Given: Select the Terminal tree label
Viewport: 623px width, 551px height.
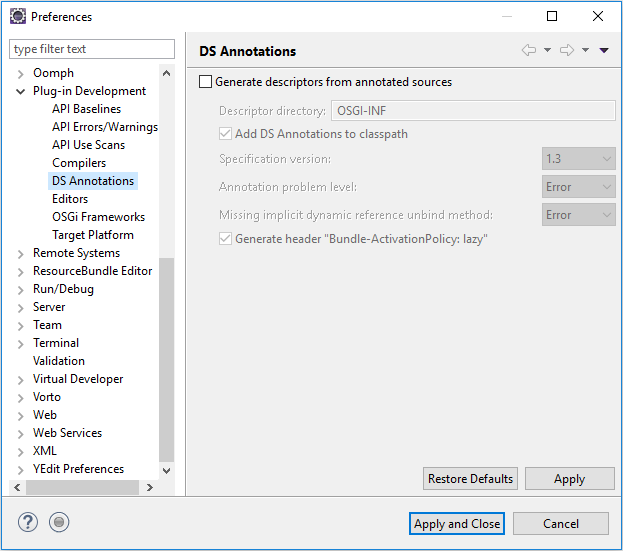Looking at the screenshot, I should click(x=56, y=343).
